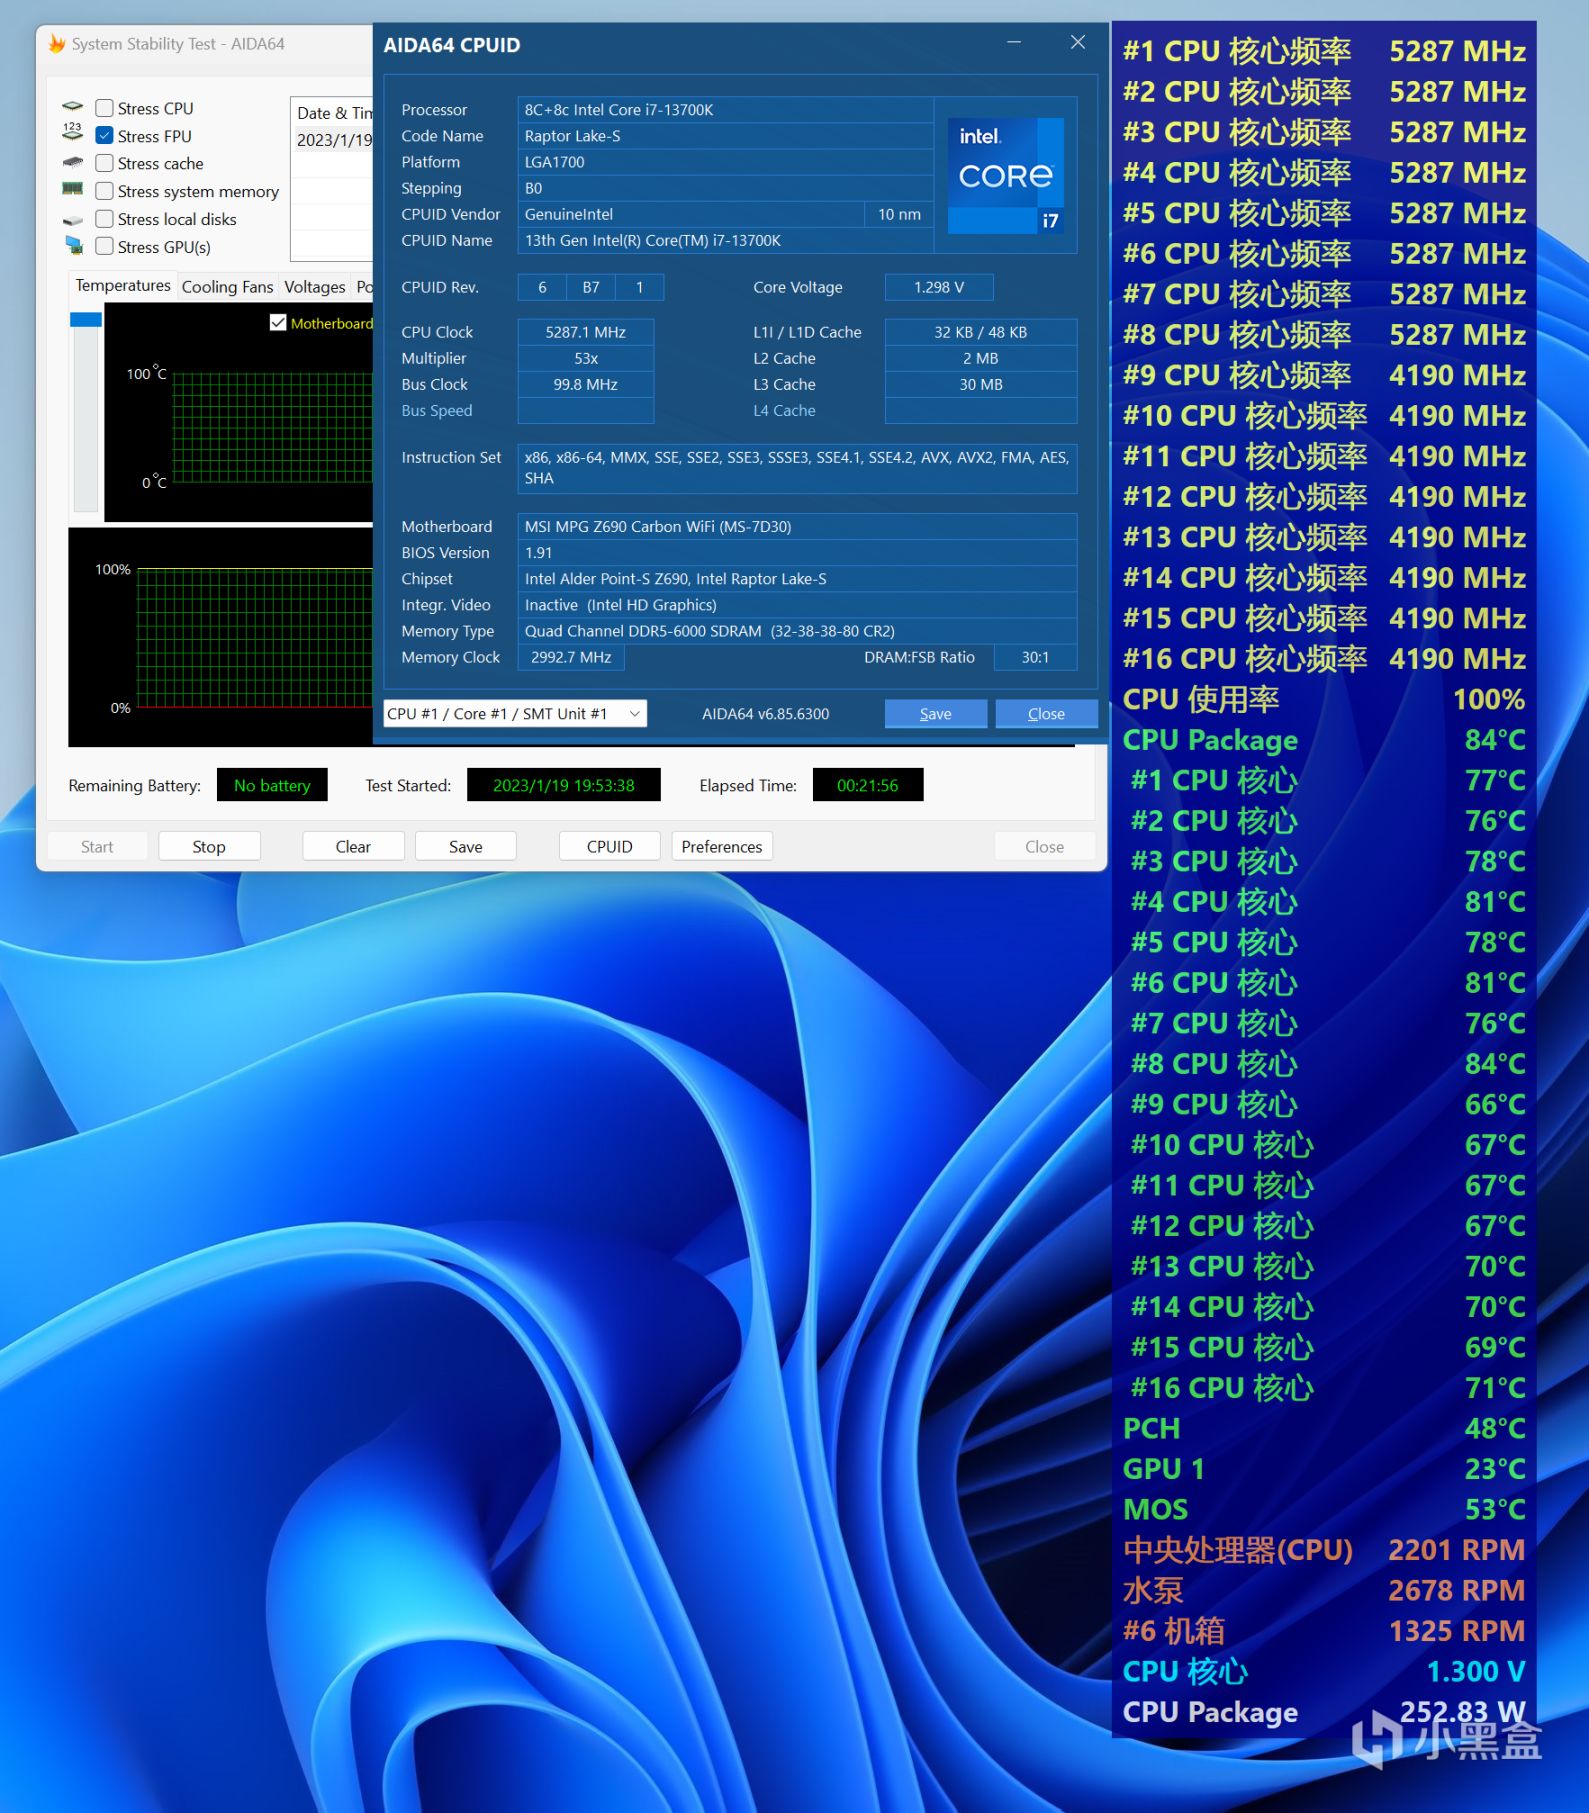
Task: Click the Stress system memory module icon
Action: point(73,190)
